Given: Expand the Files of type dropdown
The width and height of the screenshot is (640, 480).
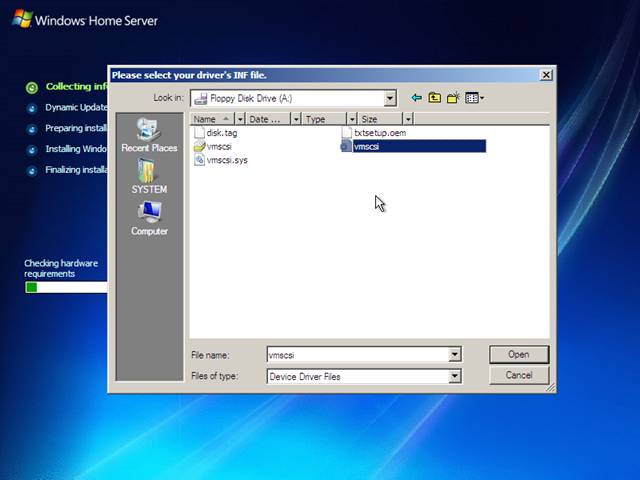Looking at the screenshot, I should point(455,376).
